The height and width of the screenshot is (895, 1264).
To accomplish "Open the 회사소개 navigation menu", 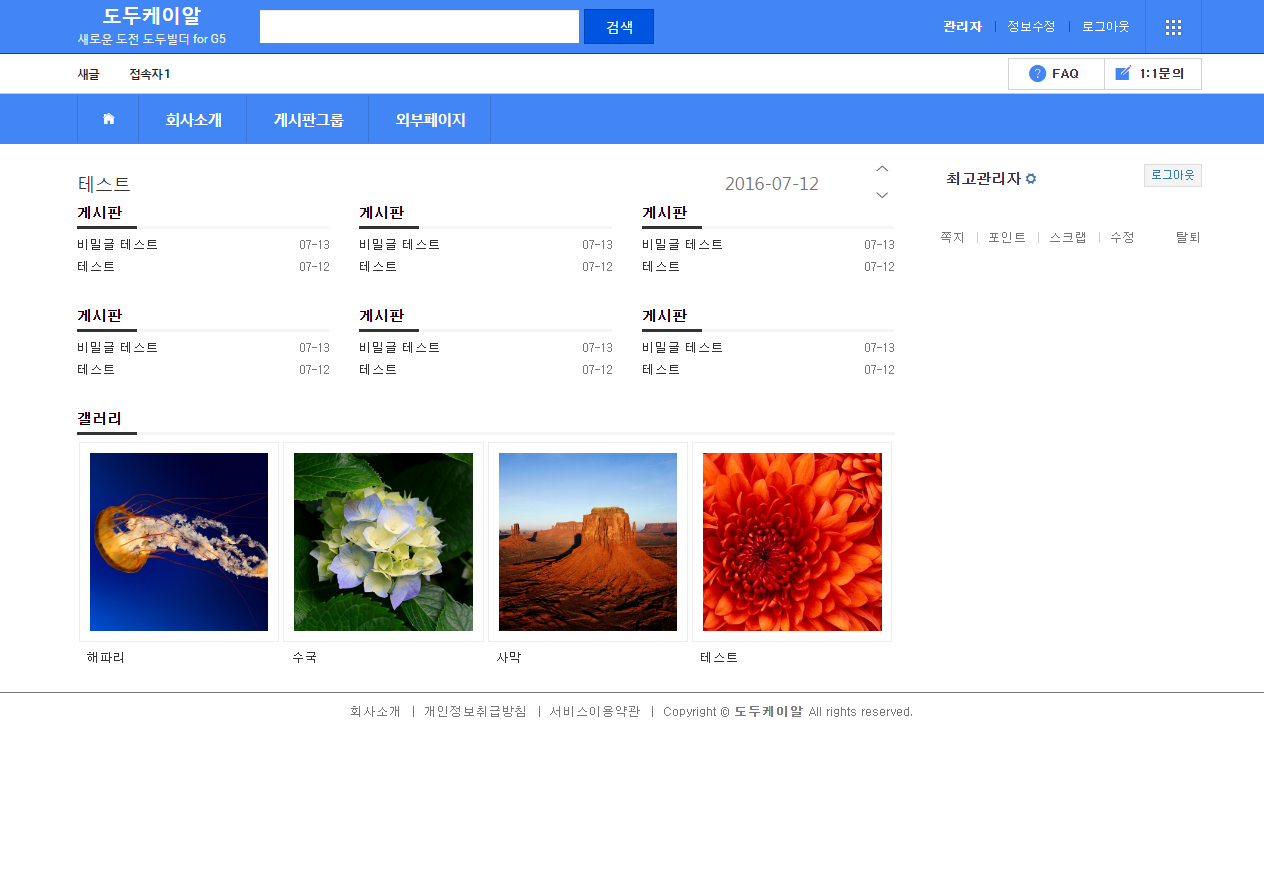I will coord(193,120).
